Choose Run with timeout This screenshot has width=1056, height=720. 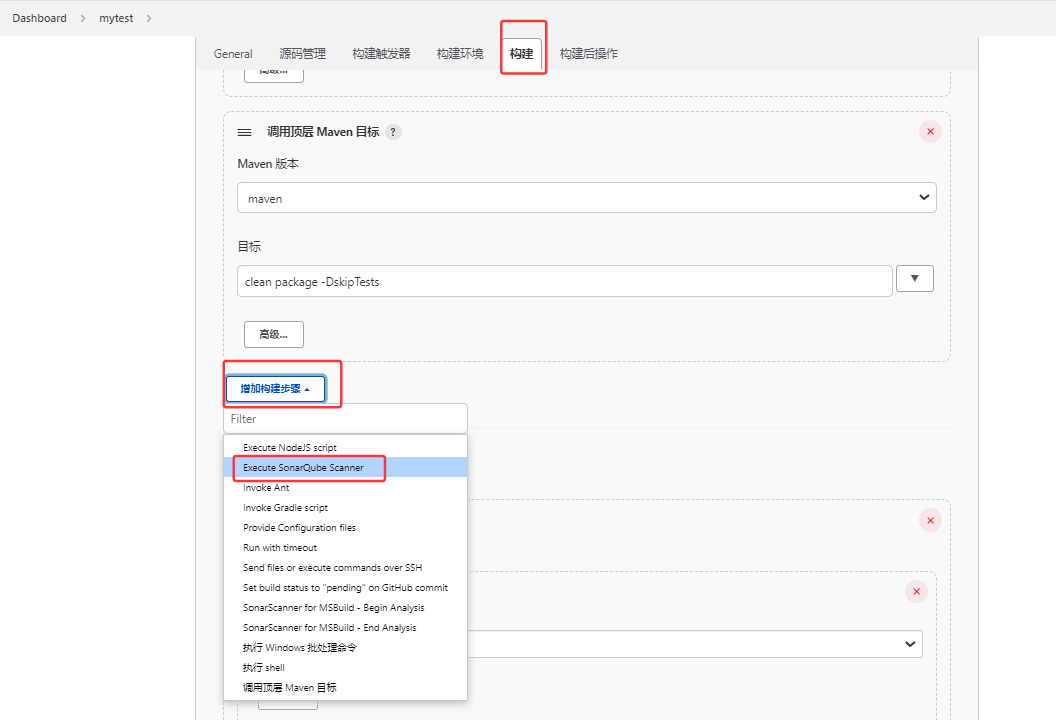point(279,548)
